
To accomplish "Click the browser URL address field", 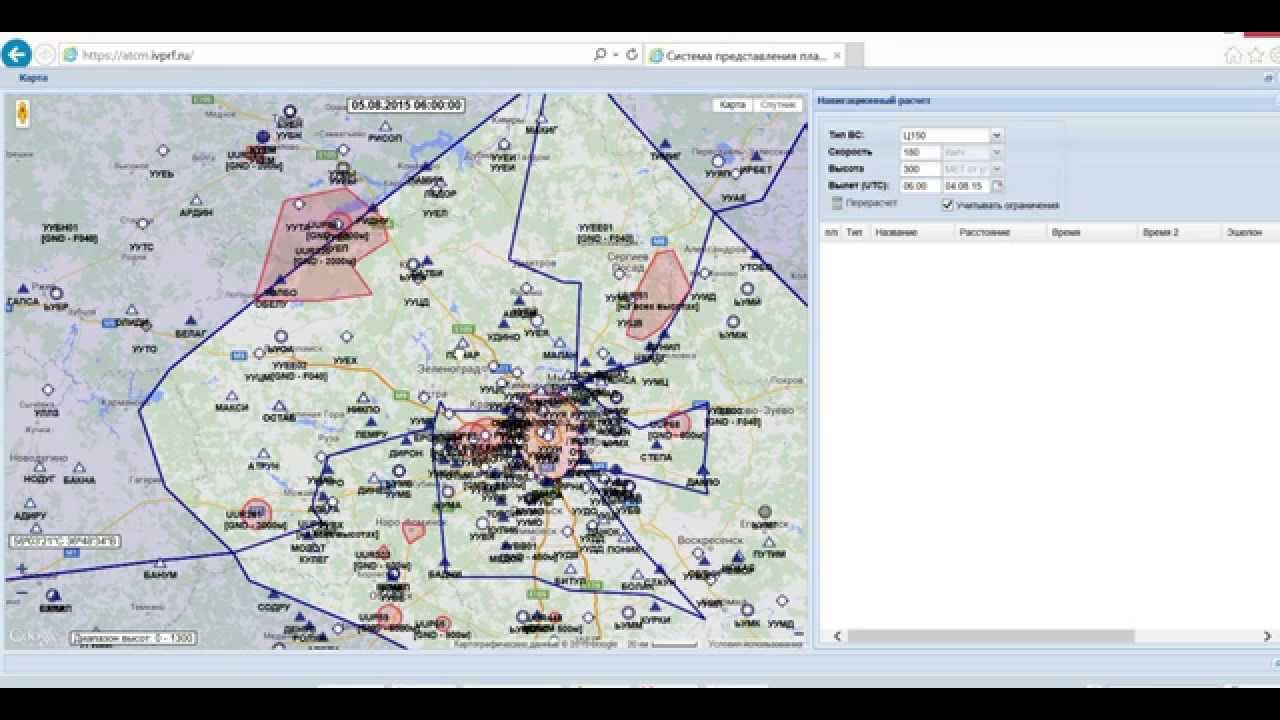I will click(x=325, y=56).
